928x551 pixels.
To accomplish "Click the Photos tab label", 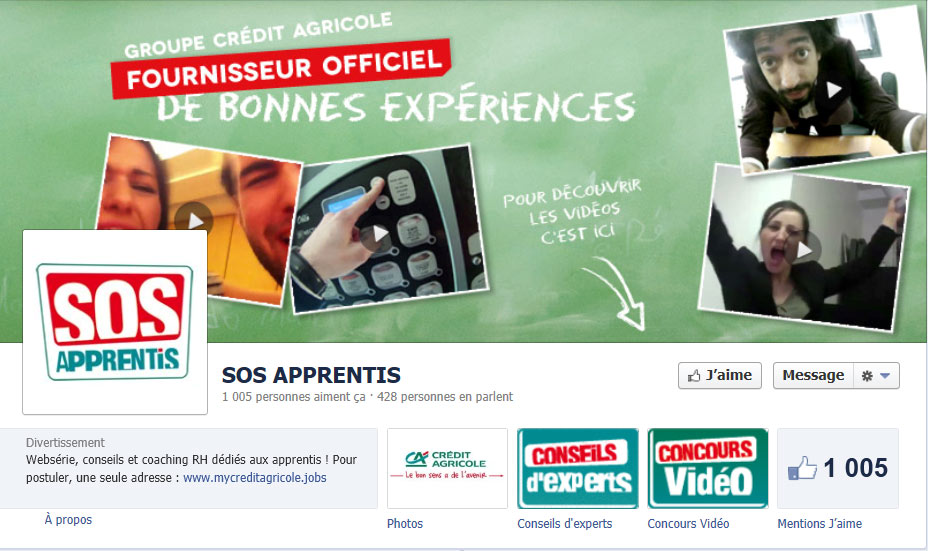I will click(x=405, y=523).
